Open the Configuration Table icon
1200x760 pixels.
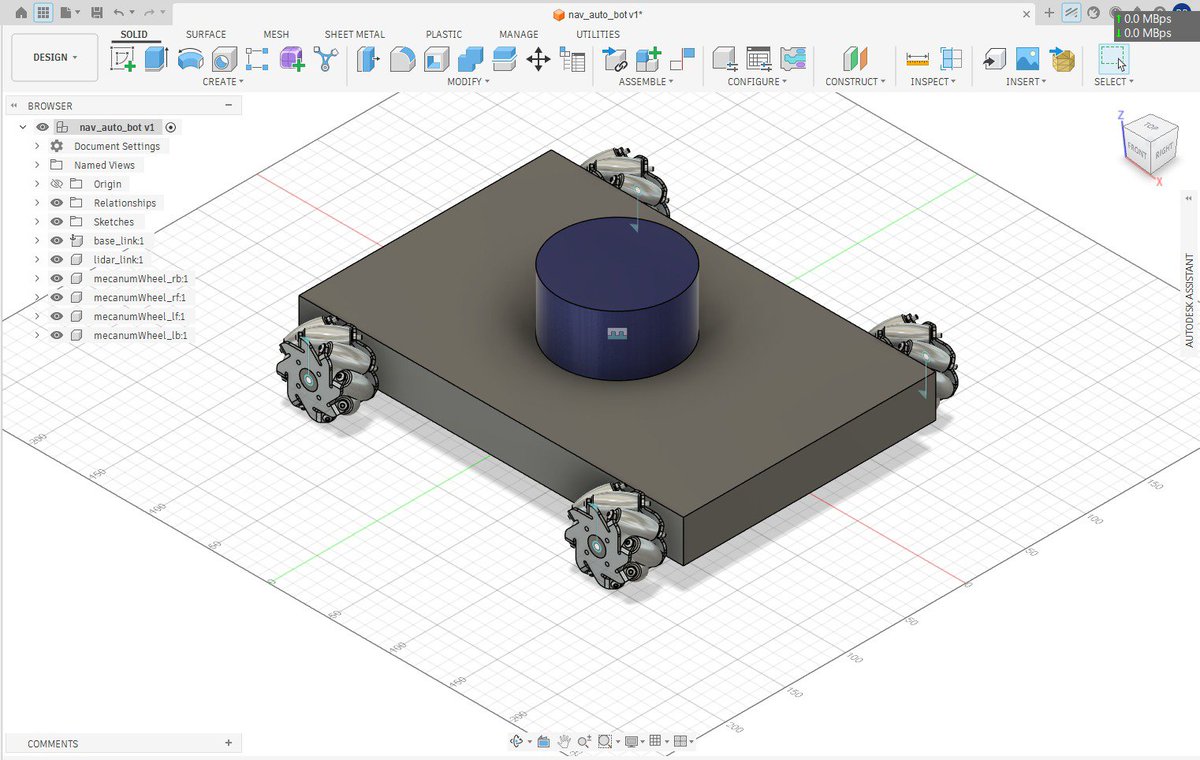pyautogui.click(x=759, y=59)
